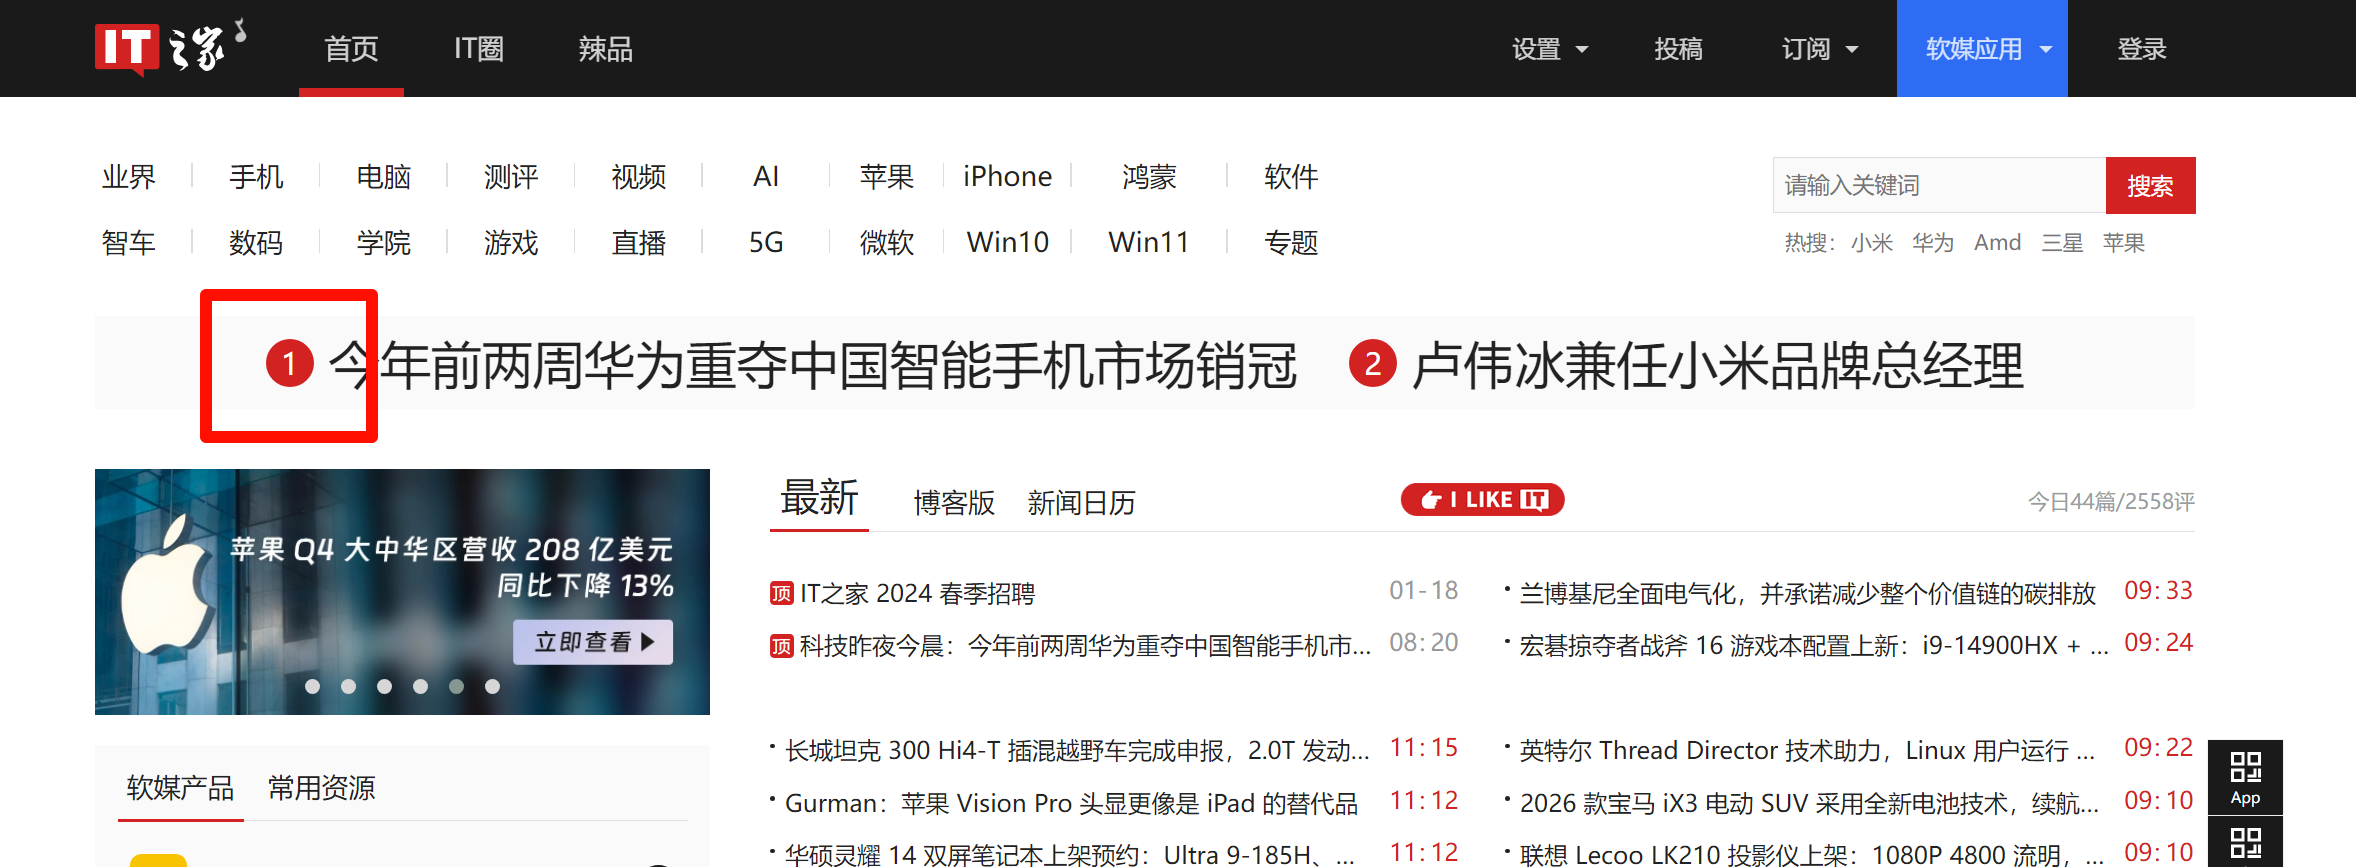Click the 立即查看 banner button
The height and width of the screenshot is (867, 2356).
click(x=593, y=642)
